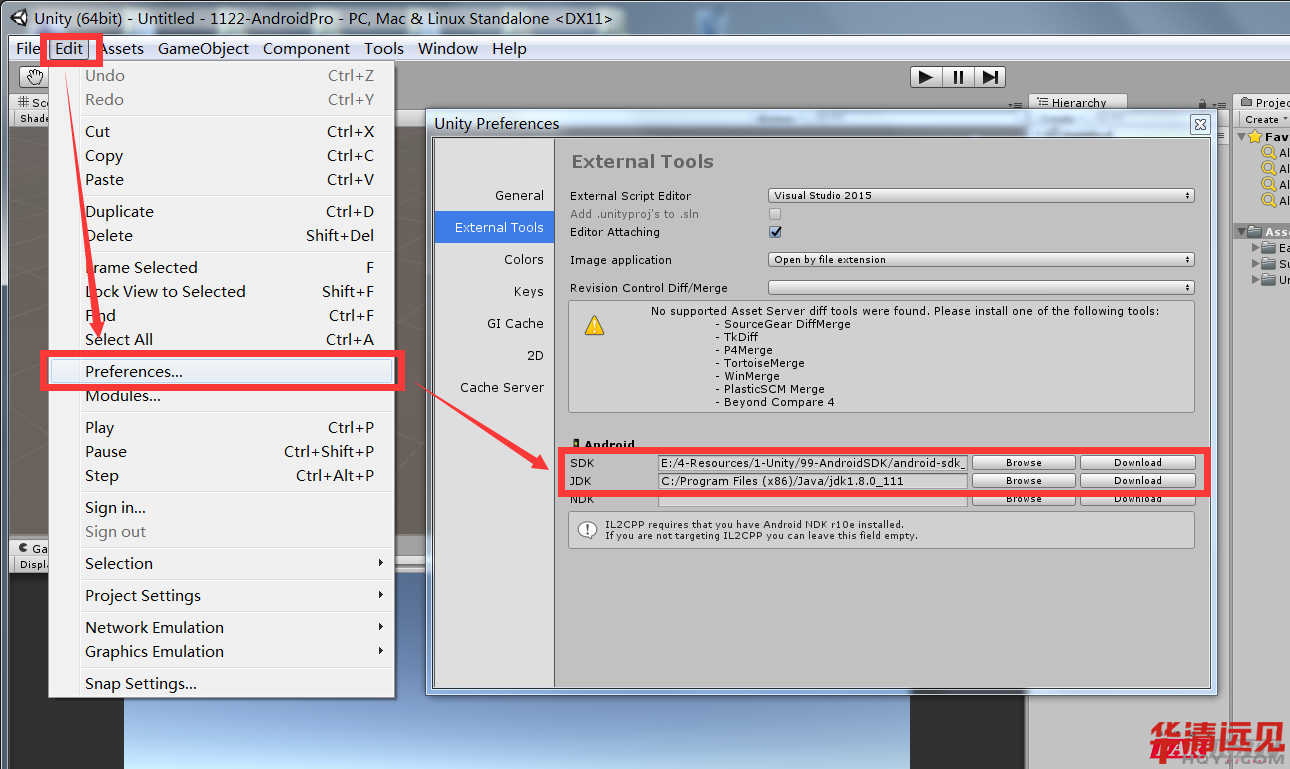The height and width of the screenshot is (769, 1290).
Task: Click the Step frame icon
Action: click(x=990, y=77)
